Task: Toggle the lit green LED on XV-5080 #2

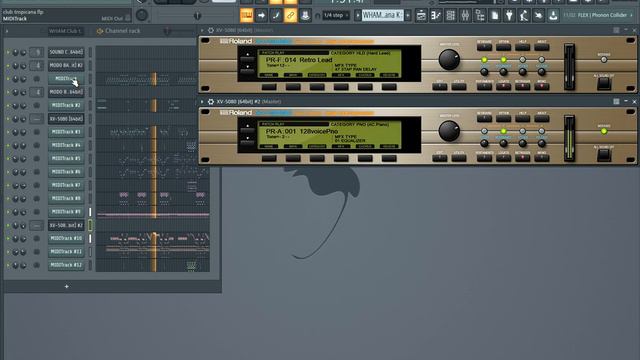Action: pos(503,131)
